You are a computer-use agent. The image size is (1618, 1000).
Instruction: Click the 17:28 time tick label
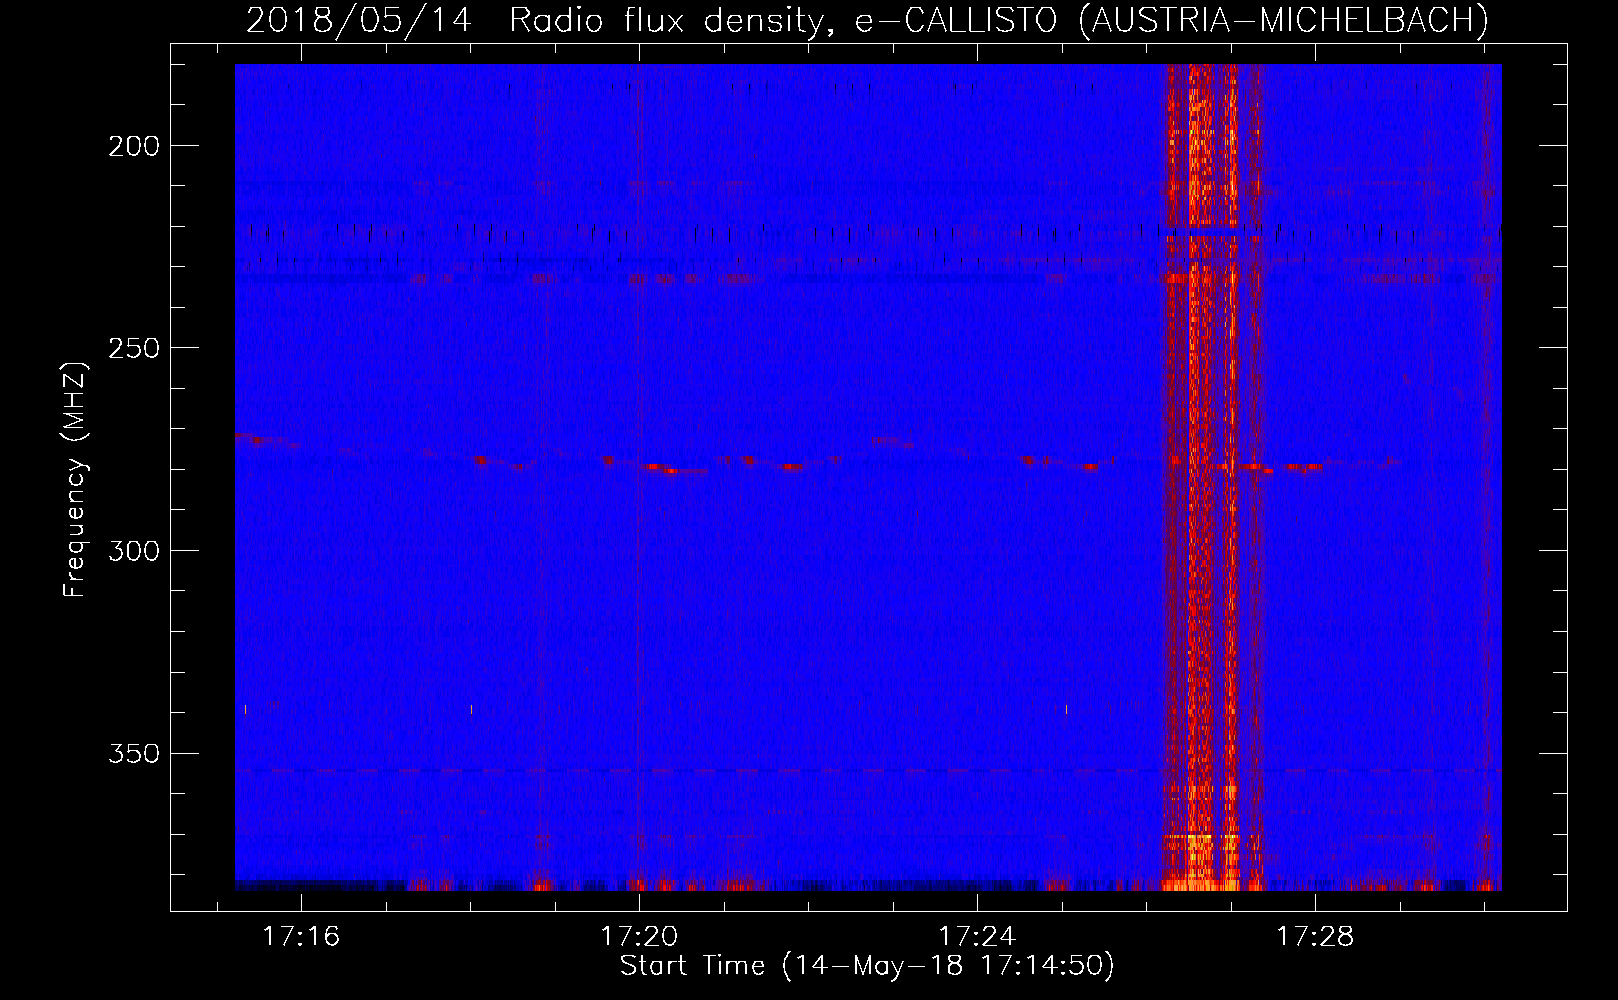[x=1315, y=936]
